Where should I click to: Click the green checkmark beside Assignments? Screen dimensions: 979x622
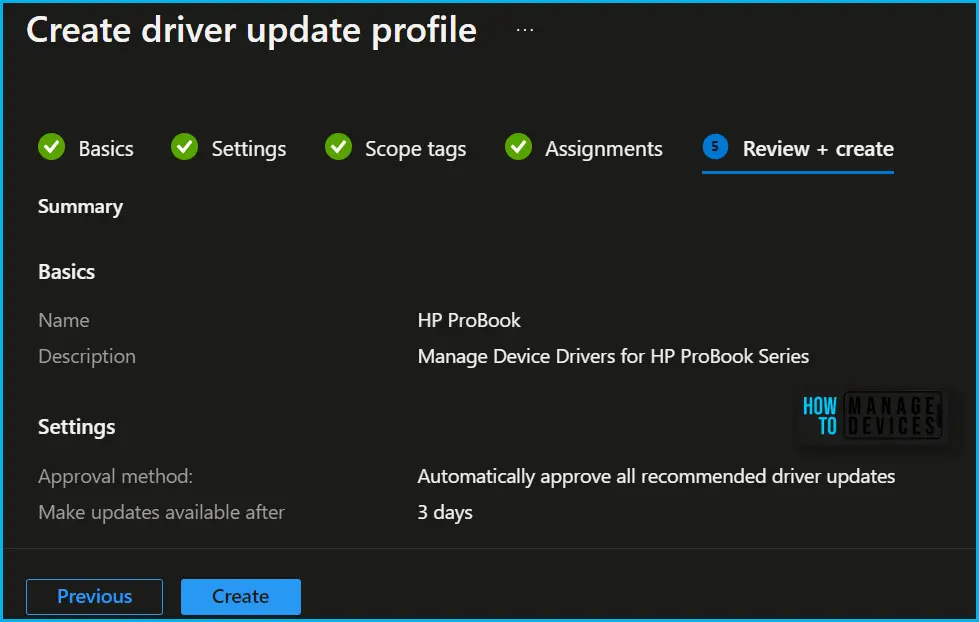click(x=518, y=147)
